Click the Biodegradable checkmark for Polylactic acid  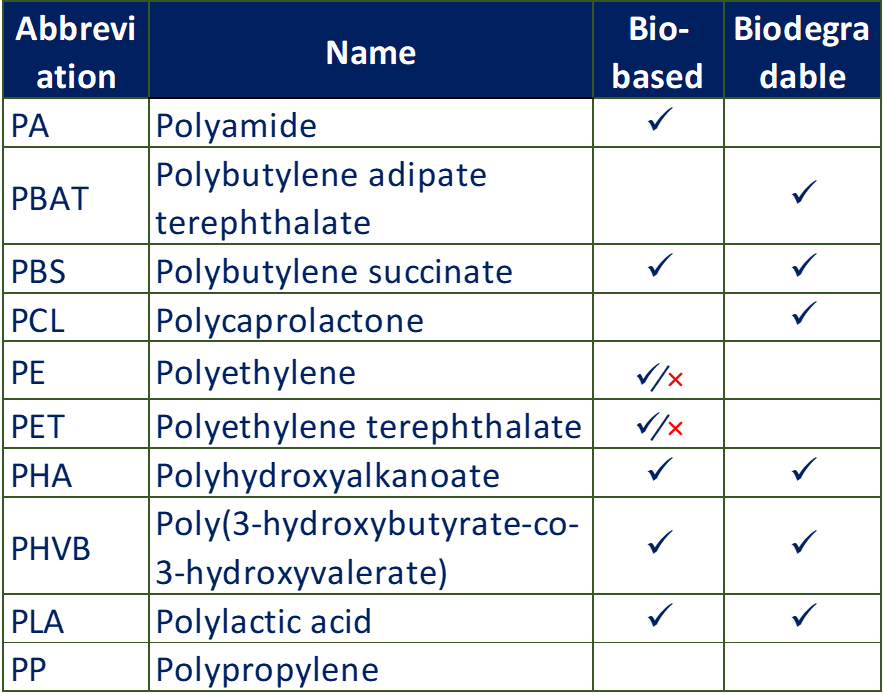803,616
